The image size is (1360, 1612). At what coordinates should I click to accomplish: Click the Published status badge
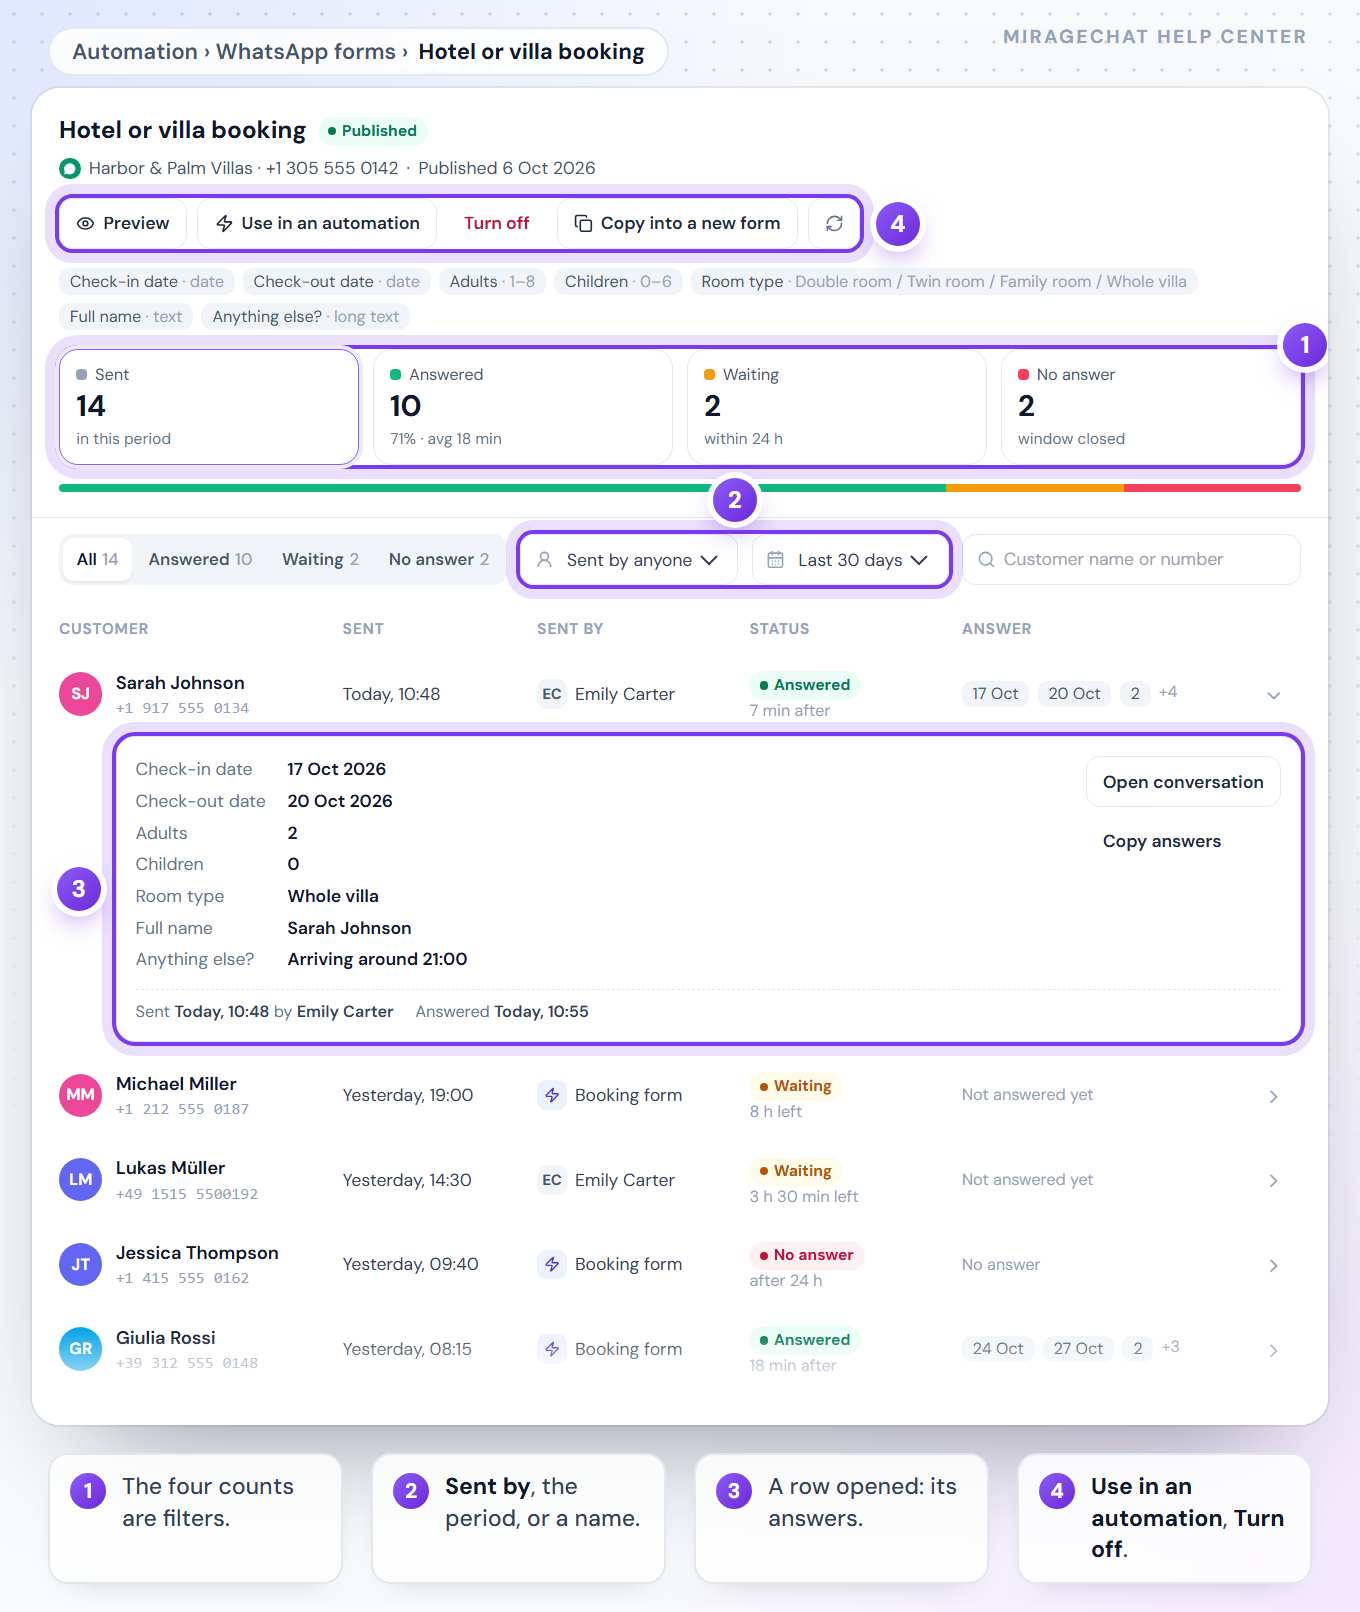(372, 131)
